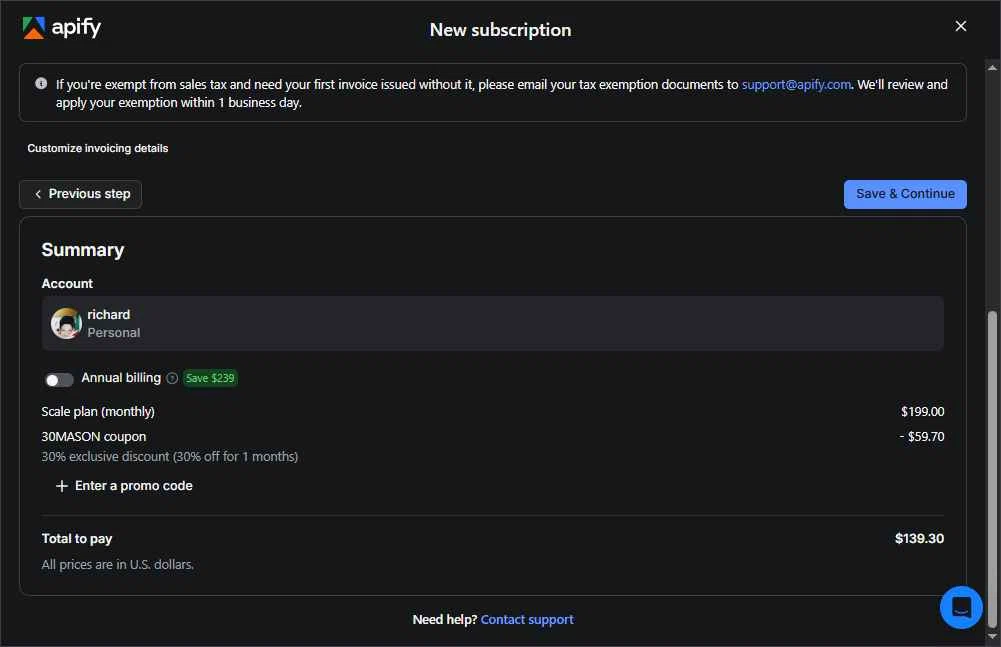This screenshot has width=1001, height=647.
Task: Click the info icon in tax notice
Action: click(x=41, y=84)
